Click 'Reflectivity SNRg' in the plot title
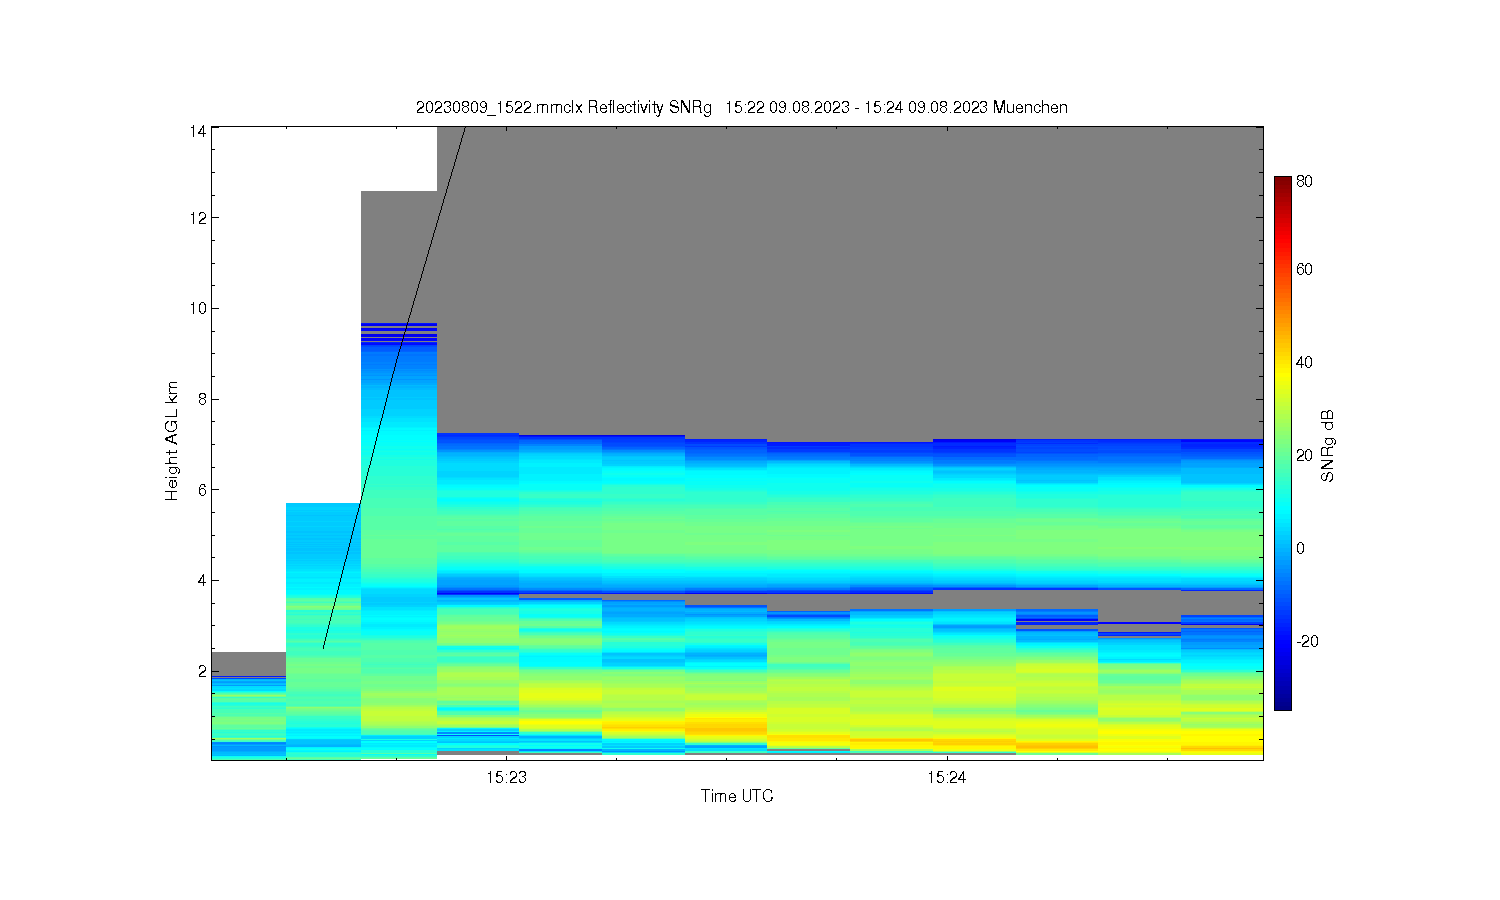The height and width of the screenshot is (900, 1500). (x=650, y=107)
